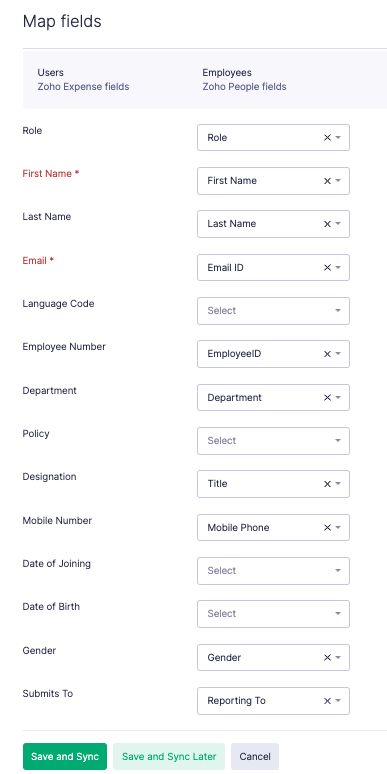This screenshot has height=774, width=387.
Task: Click Save and Sync Later button
Action: click(169, 757)
